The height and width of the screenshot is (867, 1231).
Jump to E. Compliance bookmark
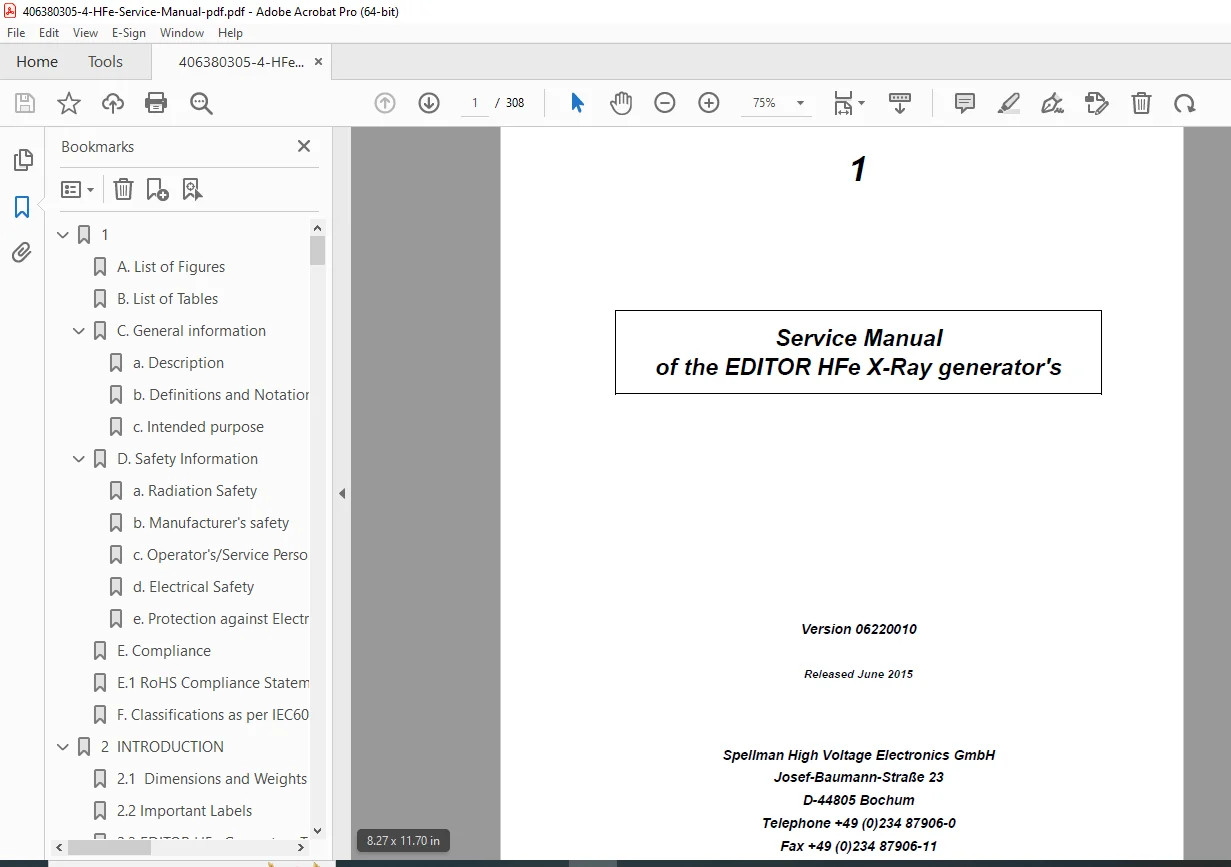tap(164, 651)
